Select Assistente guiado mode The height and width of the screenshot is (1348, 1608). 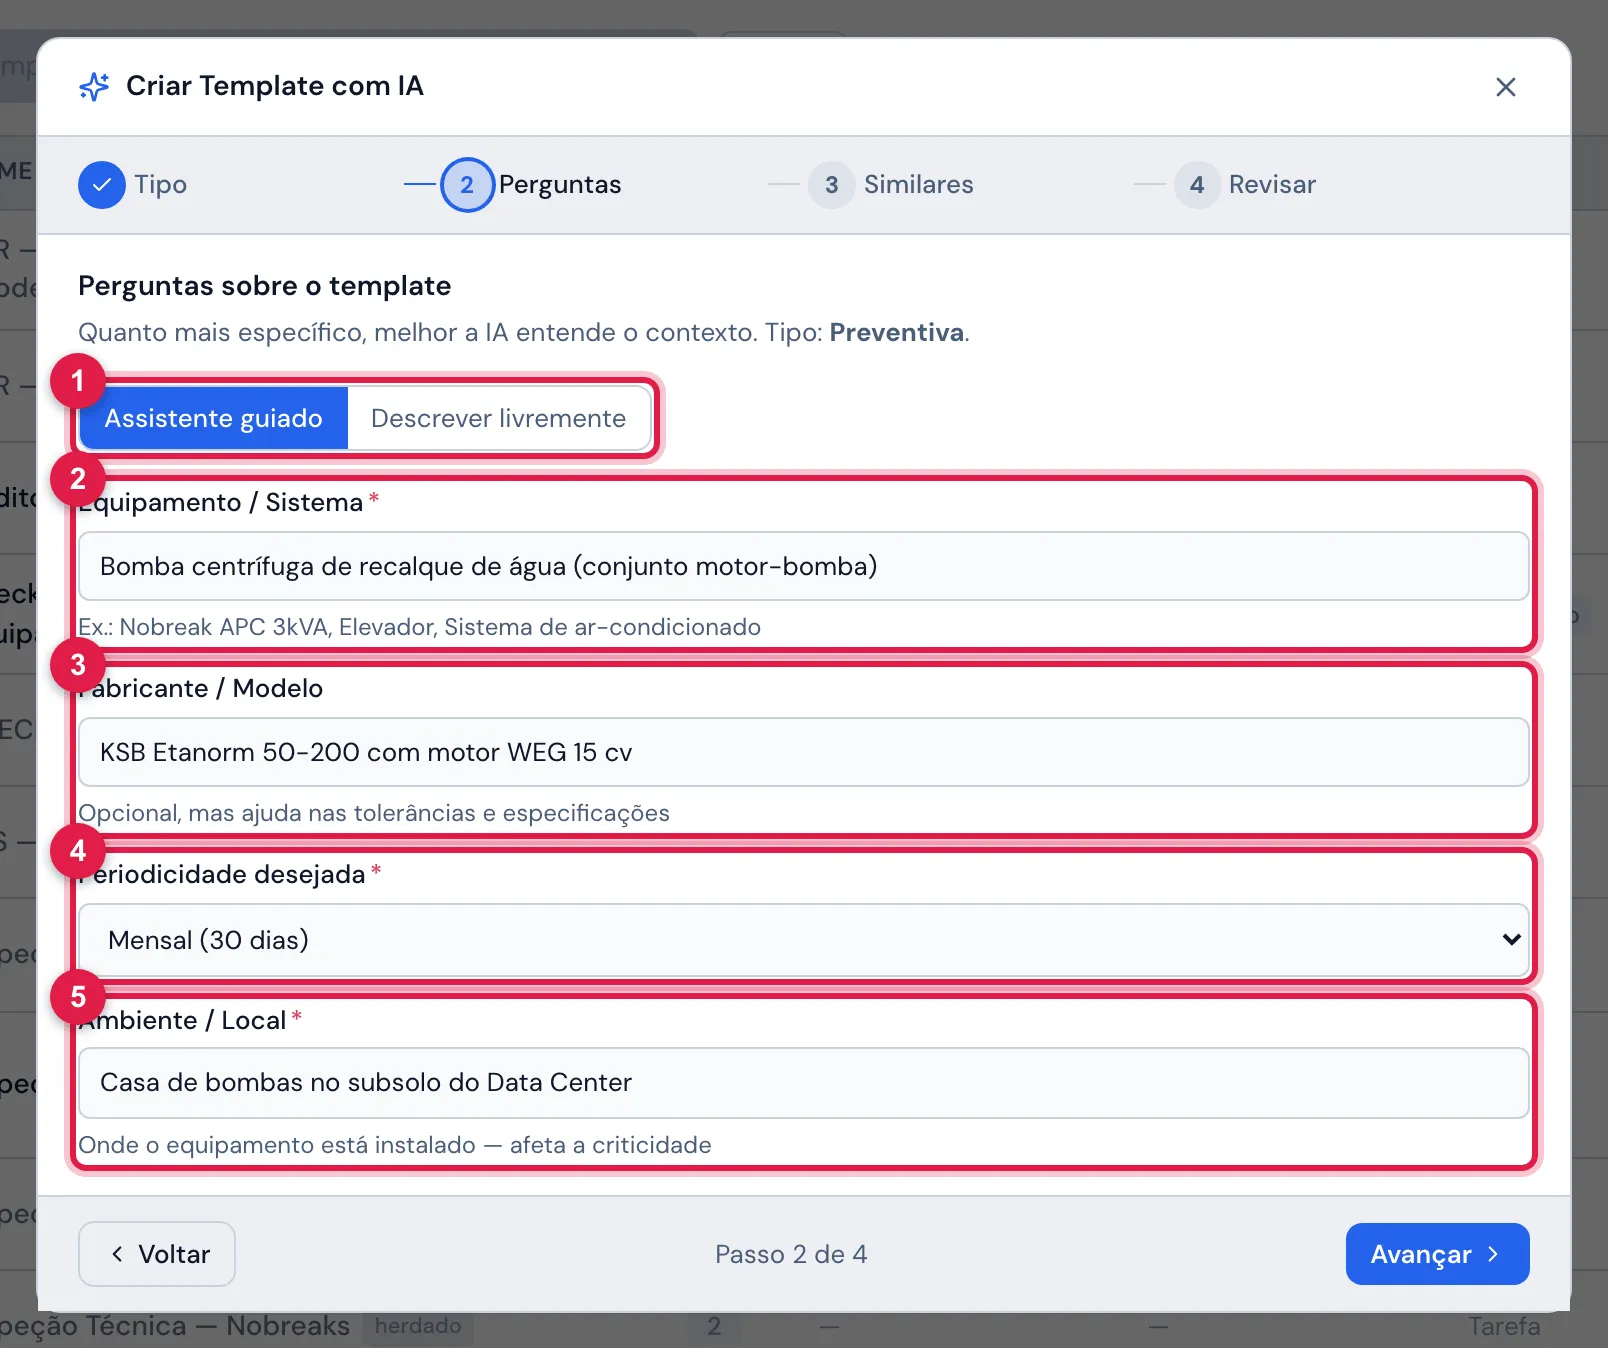click(213, 418)
